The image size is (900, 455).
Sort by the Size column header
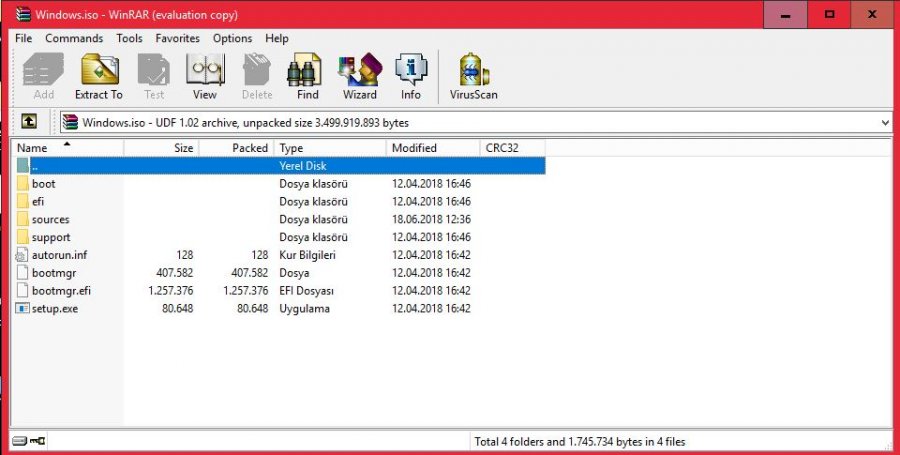pyautogui.click(x=161, y=147)
